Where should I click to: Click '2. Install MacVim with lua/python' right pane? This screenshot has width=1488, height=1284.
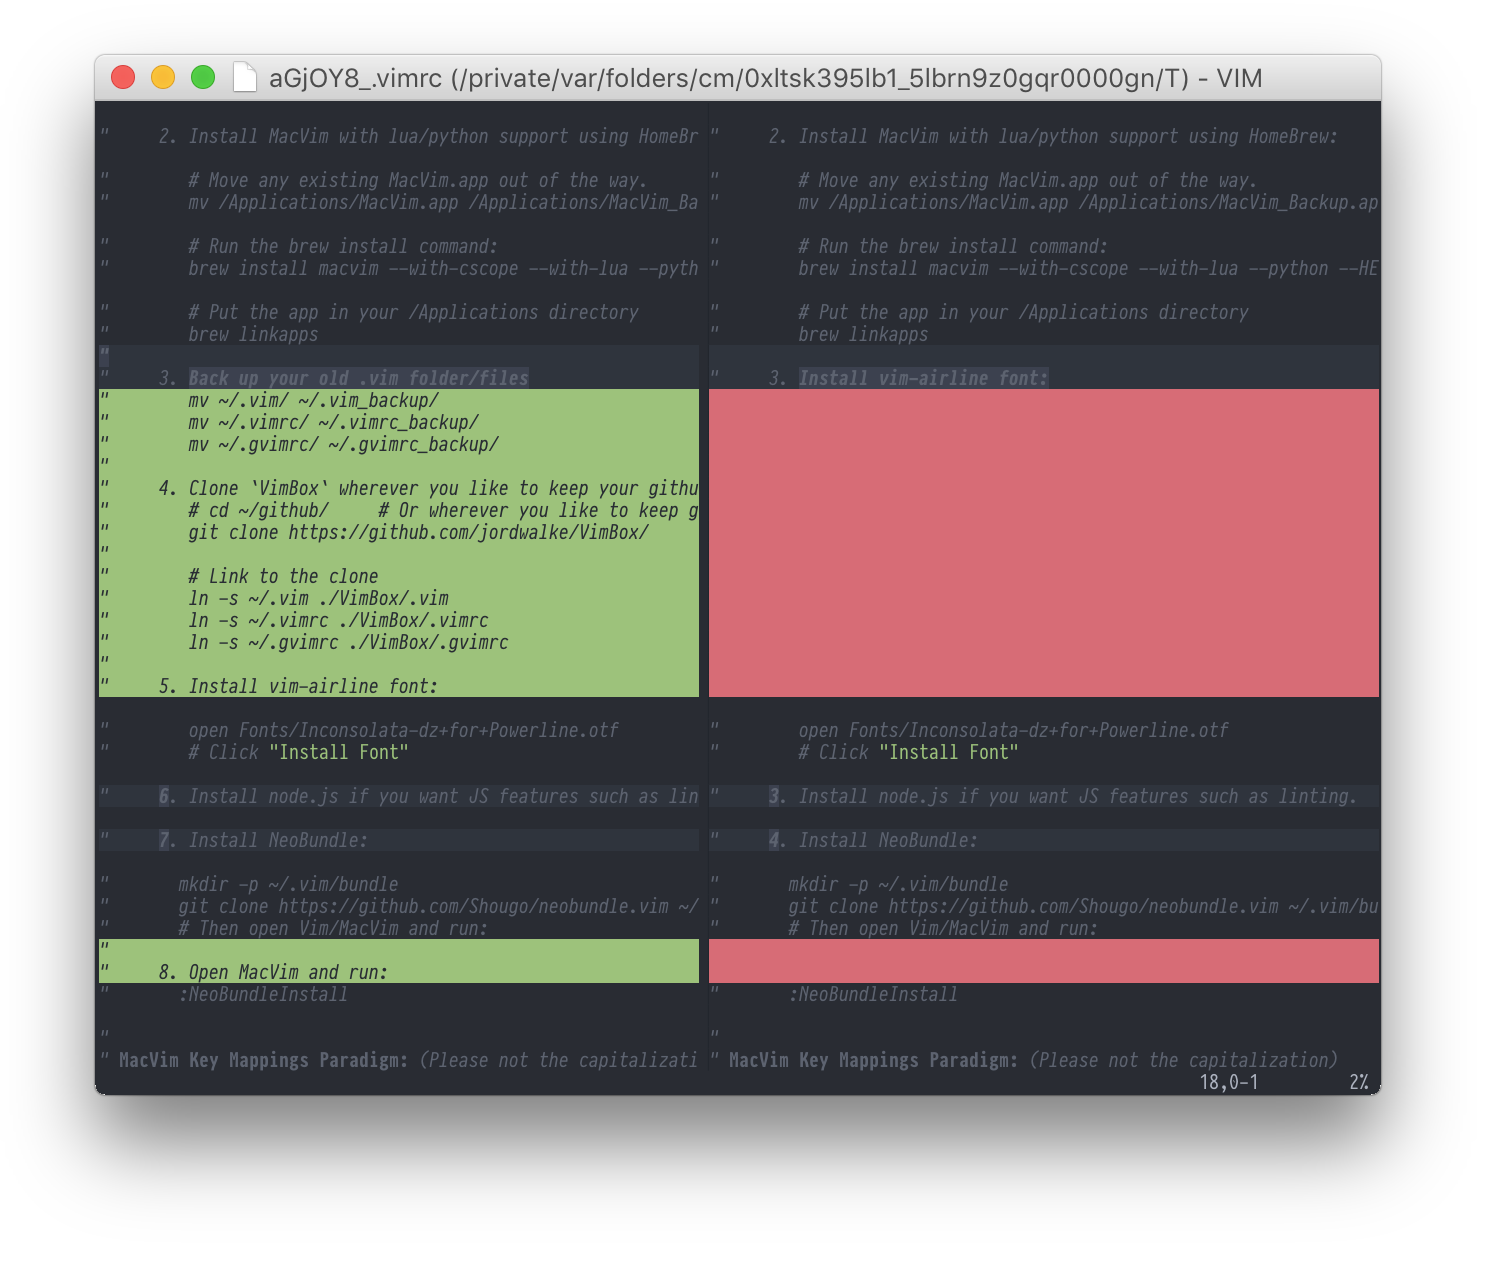coord(1053,136)
